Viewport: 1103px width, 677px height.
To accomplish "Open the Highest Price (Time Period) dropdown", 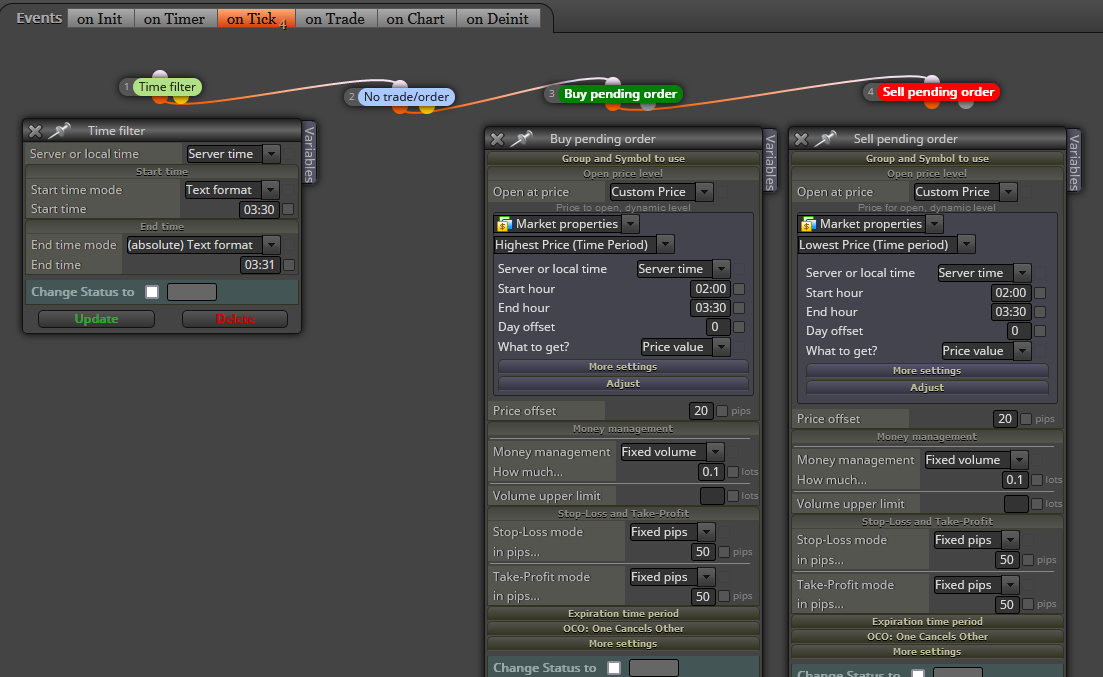I will click(584, 244).
